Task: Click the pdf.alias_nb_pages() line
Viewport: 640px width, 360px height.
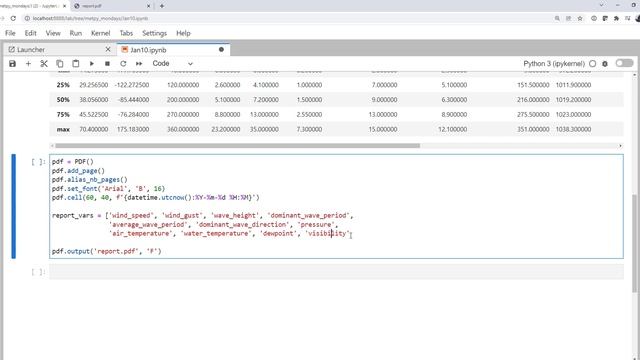Action: point(90,180)
